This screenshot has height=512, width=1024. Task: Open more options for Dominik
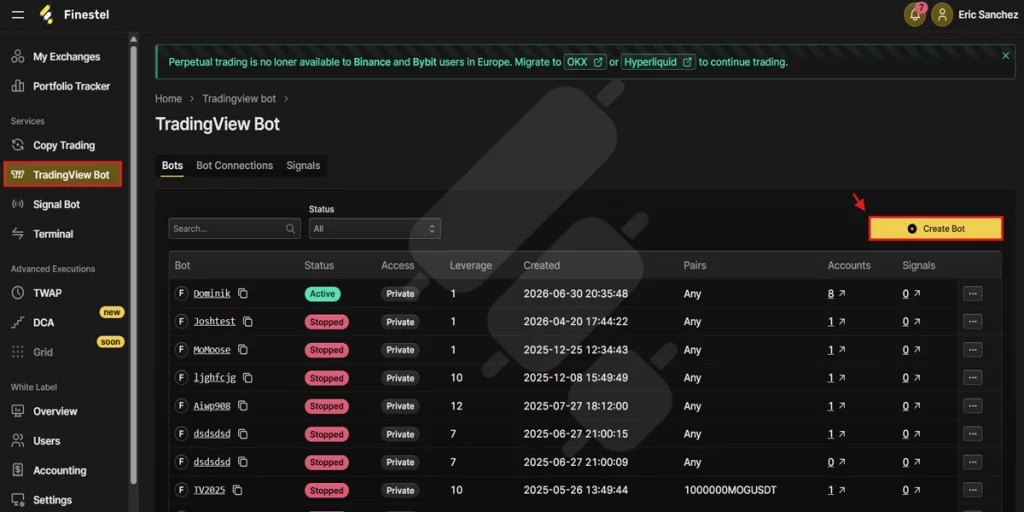pyautogui.click(x=972, y=294)
